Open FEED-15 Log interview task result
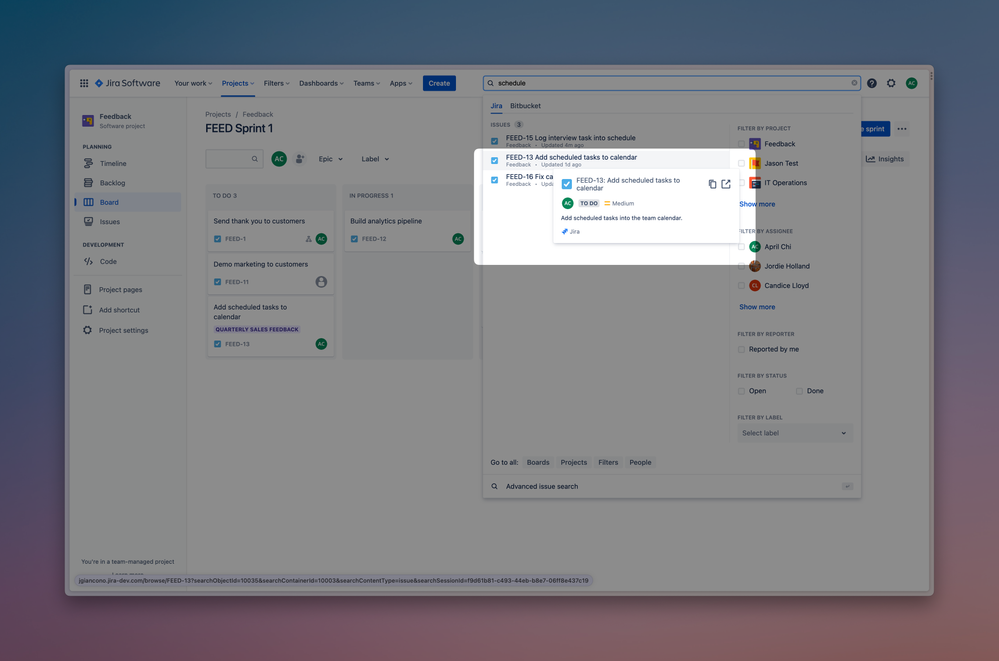The width and height of the screenshot is (999, 661). [x=608, y=140]
